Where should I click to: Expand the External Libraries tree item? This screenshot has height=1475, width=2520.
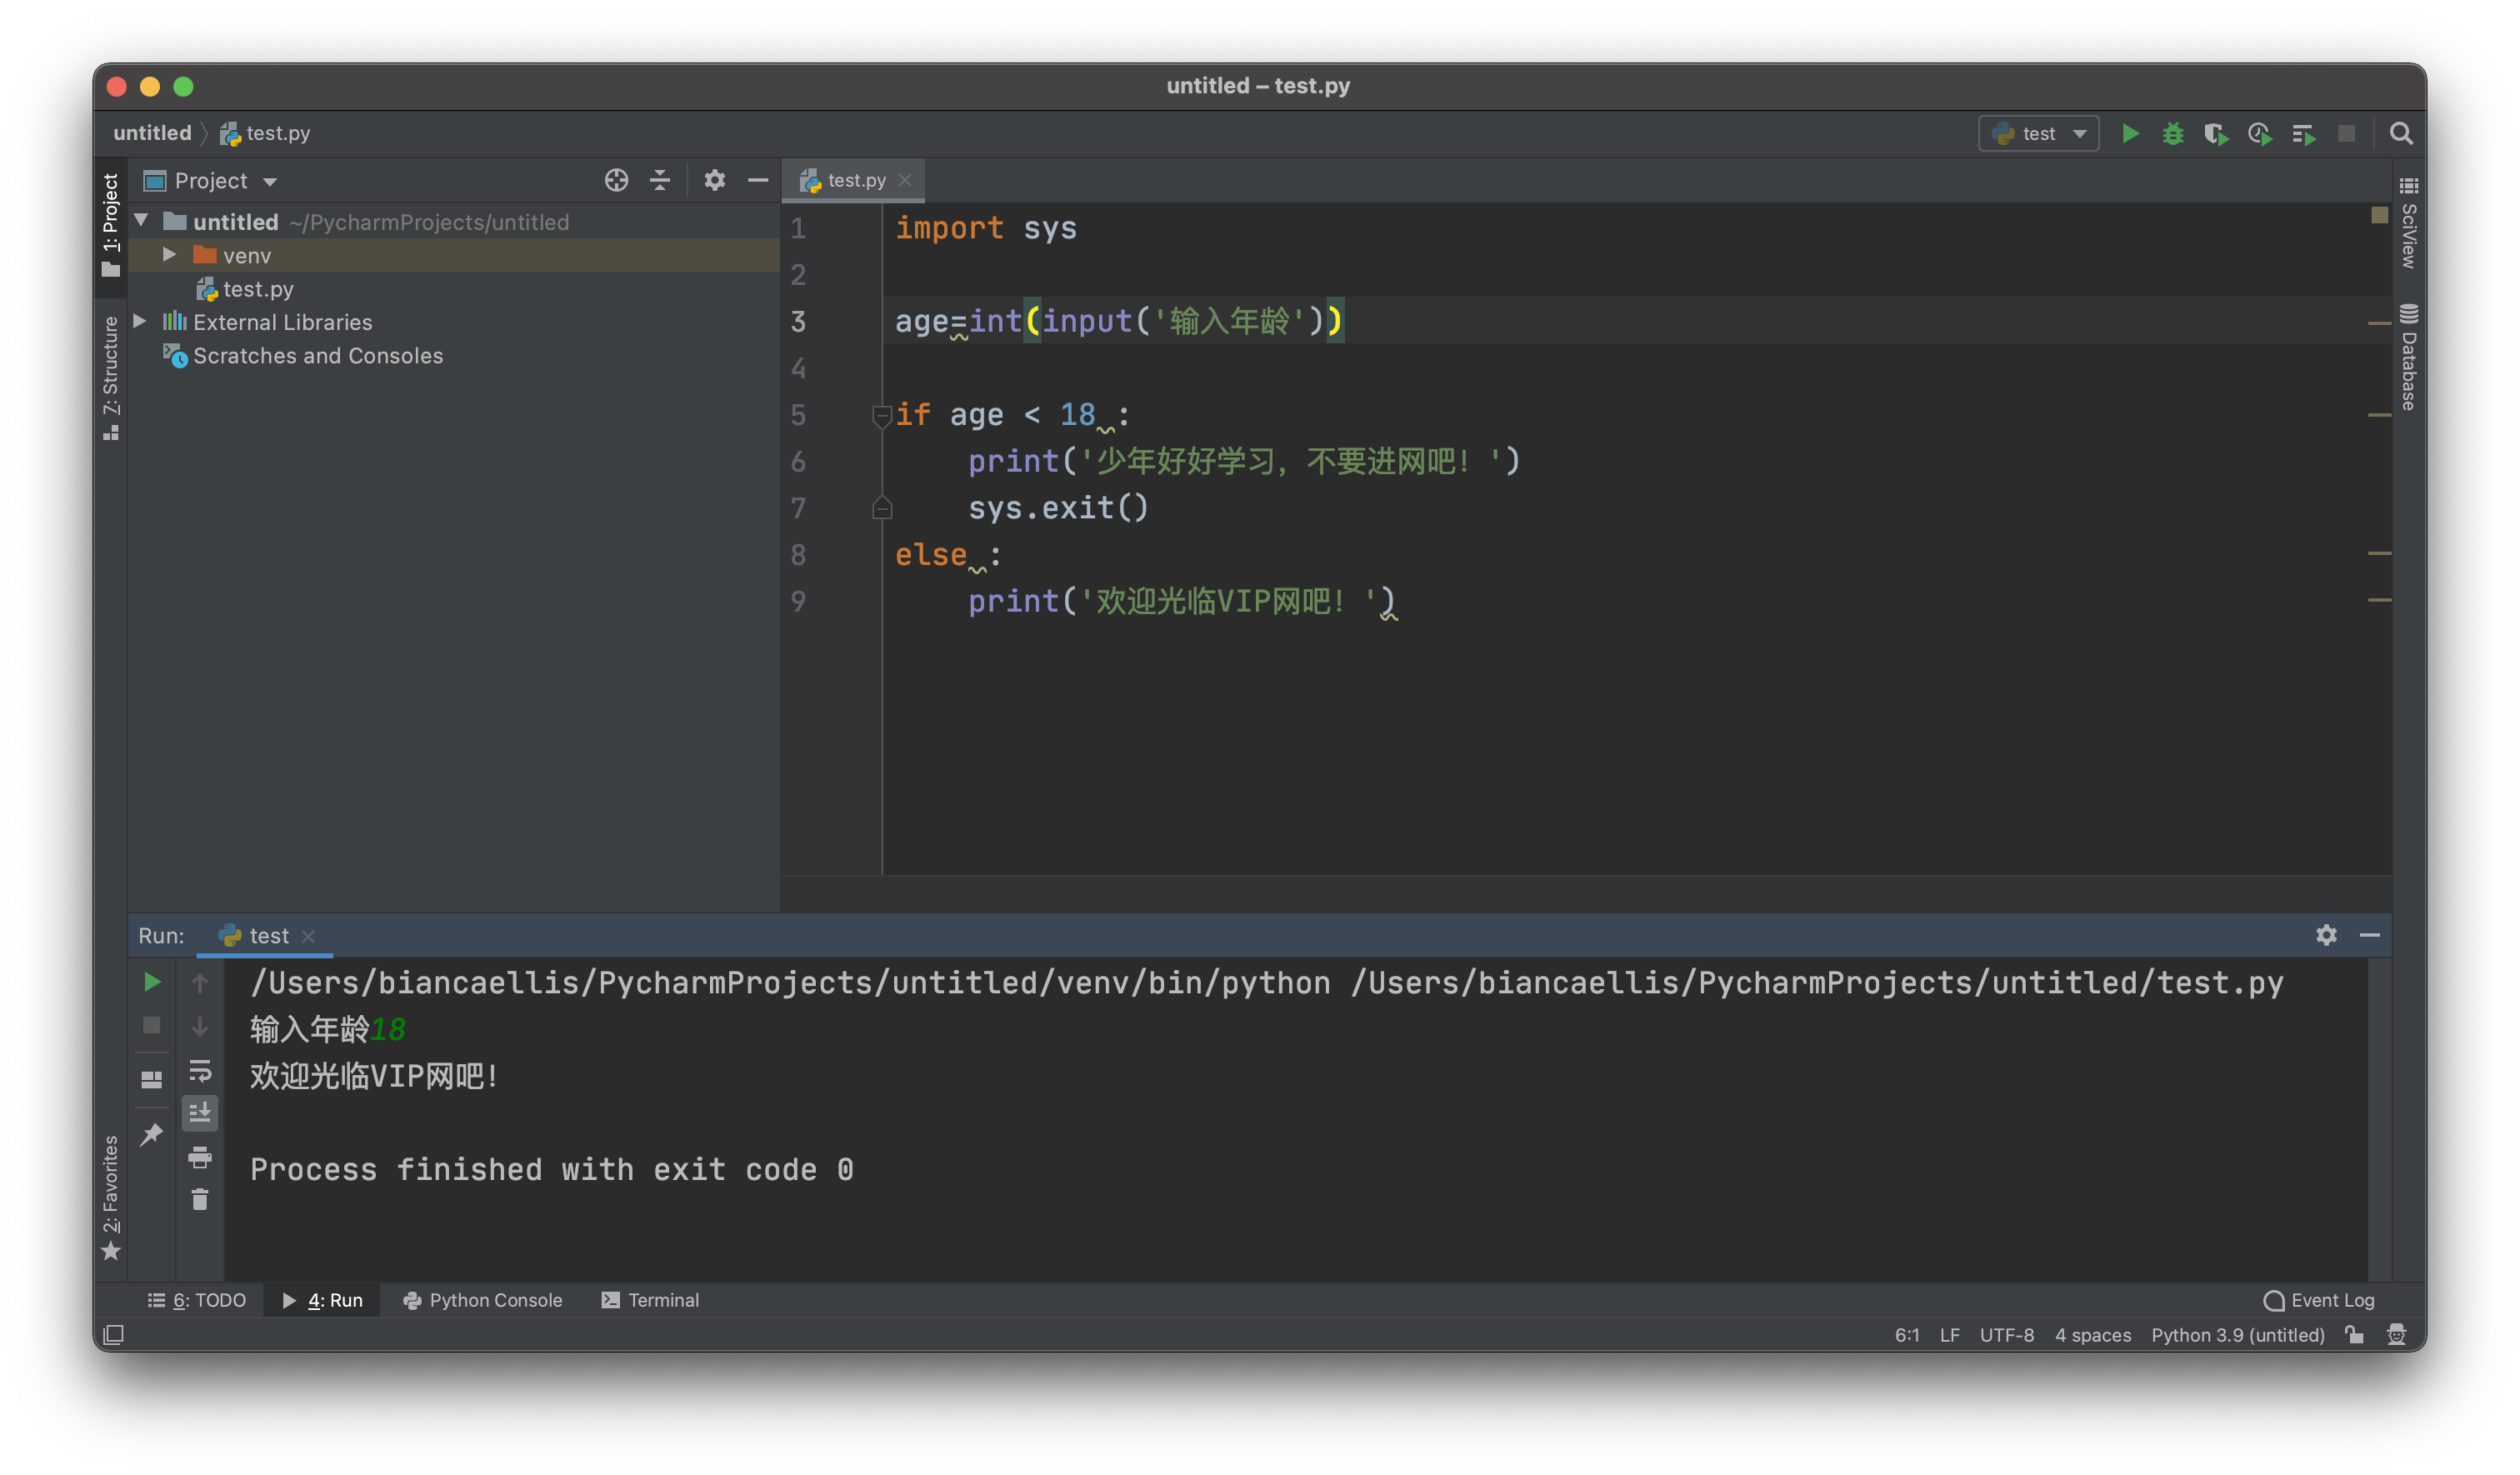tap(141, 322)
